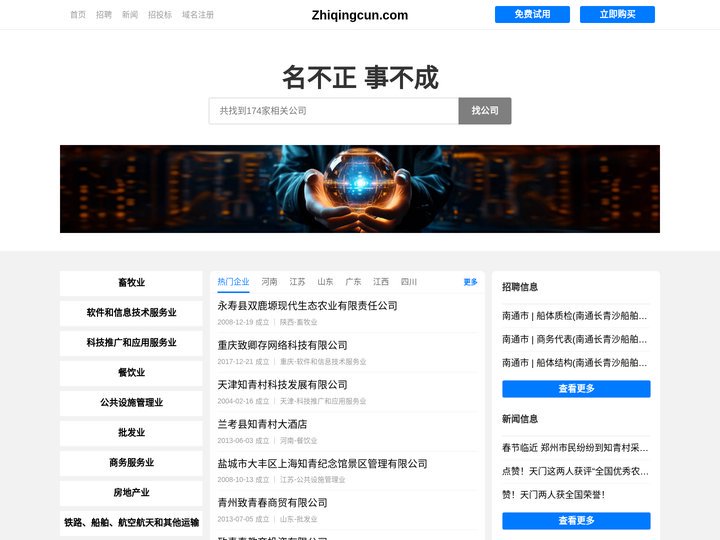Image resolution: width=720 pixels, height=540 pixels.
Task: Open news 春节临近 郑州市民纷纷到知青村采
Action: (x=575, y=448)
